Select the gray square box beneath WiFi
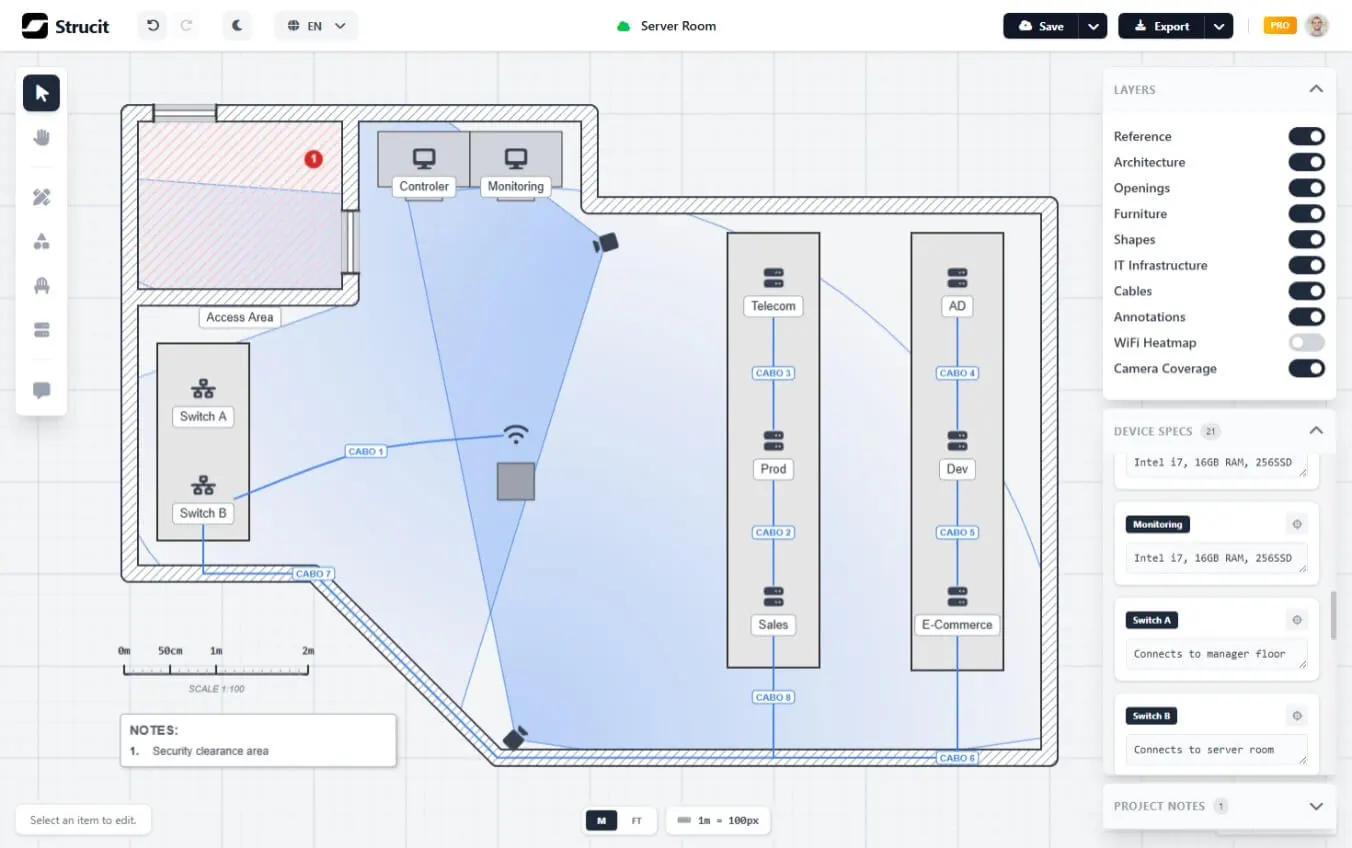 click(x=516, y=481)
